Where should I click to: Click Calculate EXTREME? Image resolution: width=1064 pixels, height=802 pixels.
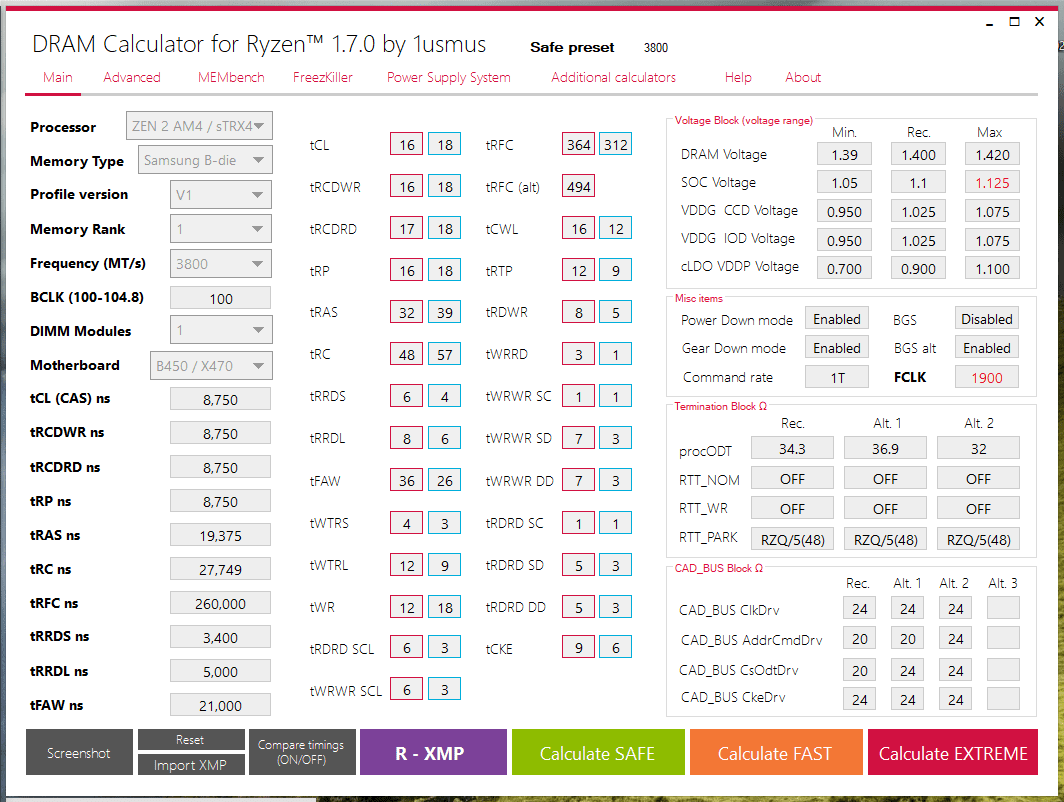click(953, 752)
